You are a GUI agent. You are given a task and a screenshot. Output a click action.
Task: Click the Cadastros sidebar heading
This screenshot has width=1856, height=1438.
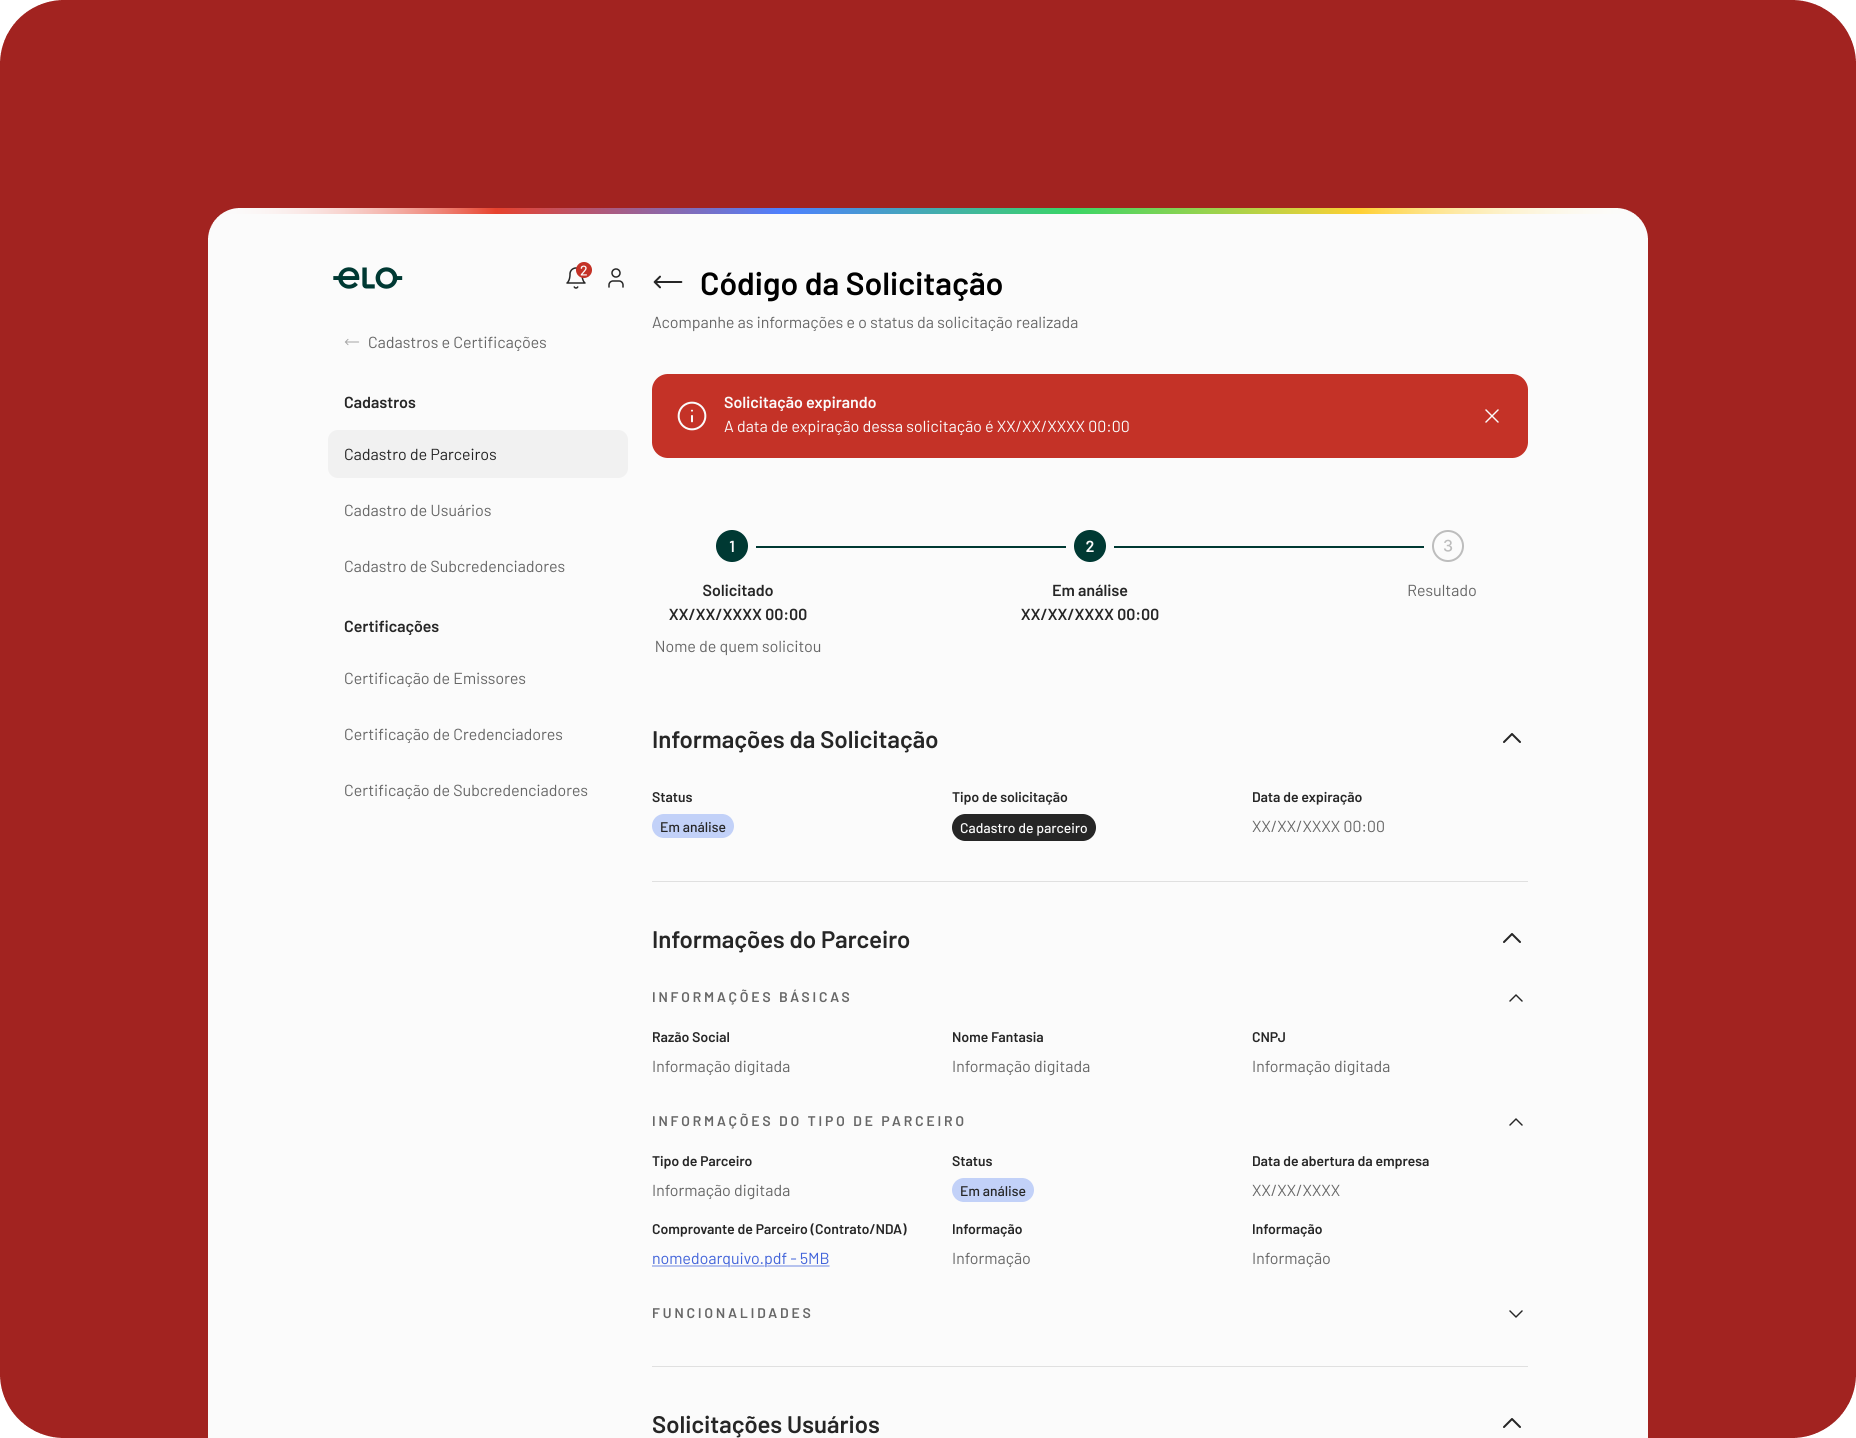tap(380, 403)
